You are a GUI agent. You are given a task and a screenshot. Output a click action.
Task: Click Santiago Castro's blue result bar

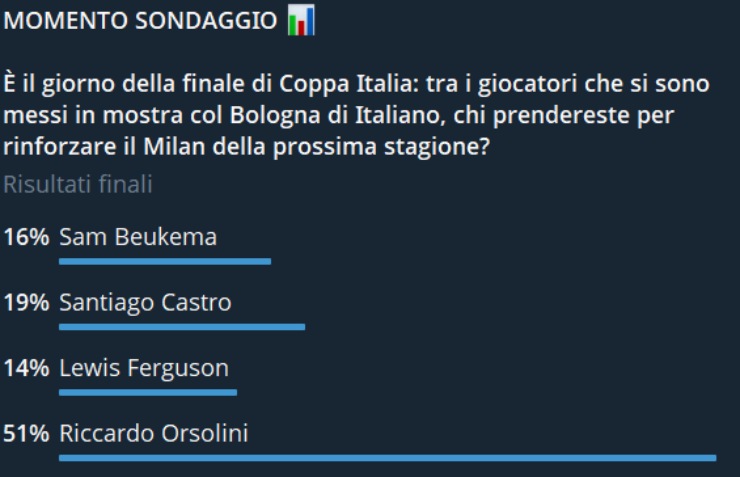pos(182,326)
